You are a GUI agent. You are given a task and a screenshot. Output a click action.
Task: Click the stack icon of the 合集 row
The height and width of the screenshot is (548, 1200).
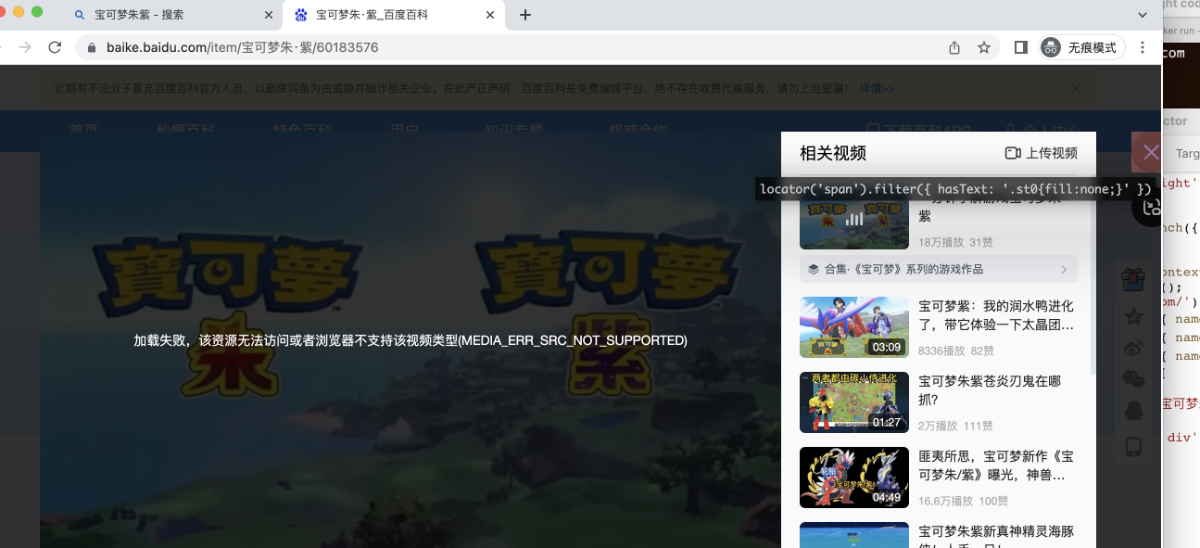[813, 269]
